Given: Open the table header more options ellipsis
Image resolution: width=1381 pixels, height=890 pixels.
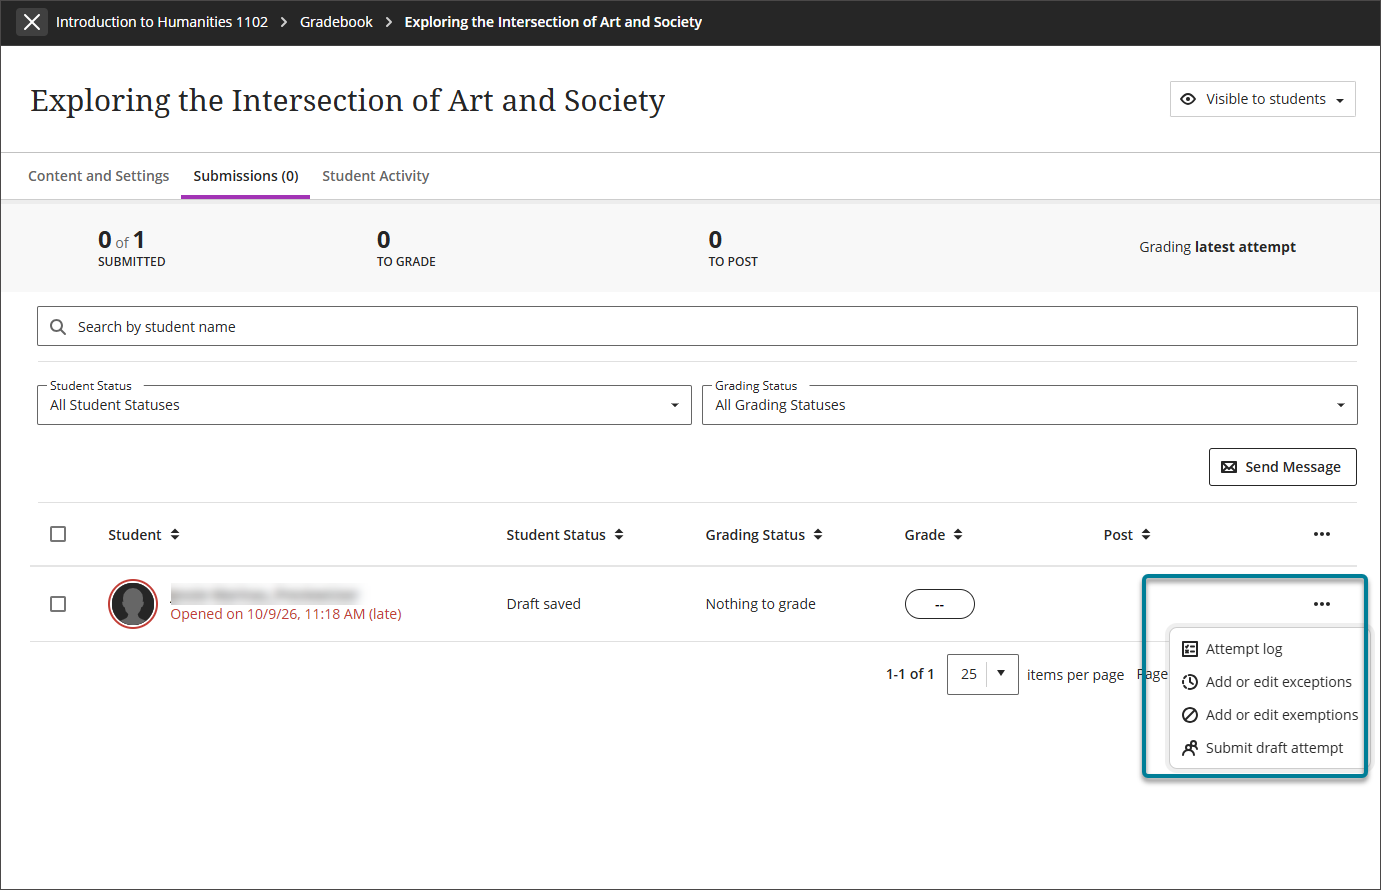Looking at the screenshot, I should (1322, 534).
